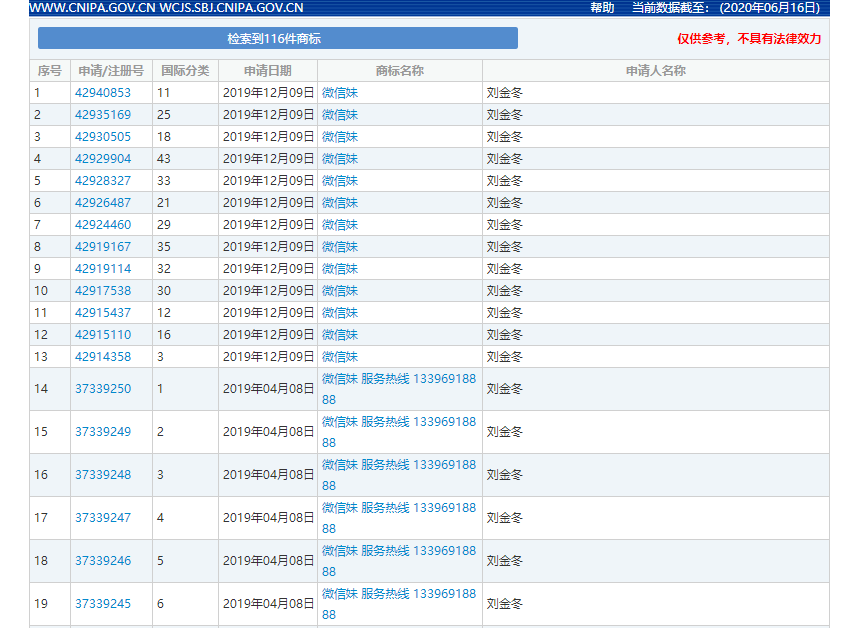Viewport: 850px width, 628px height.
Task: Open application number 42919167
Action: click(x=103, y=247)
